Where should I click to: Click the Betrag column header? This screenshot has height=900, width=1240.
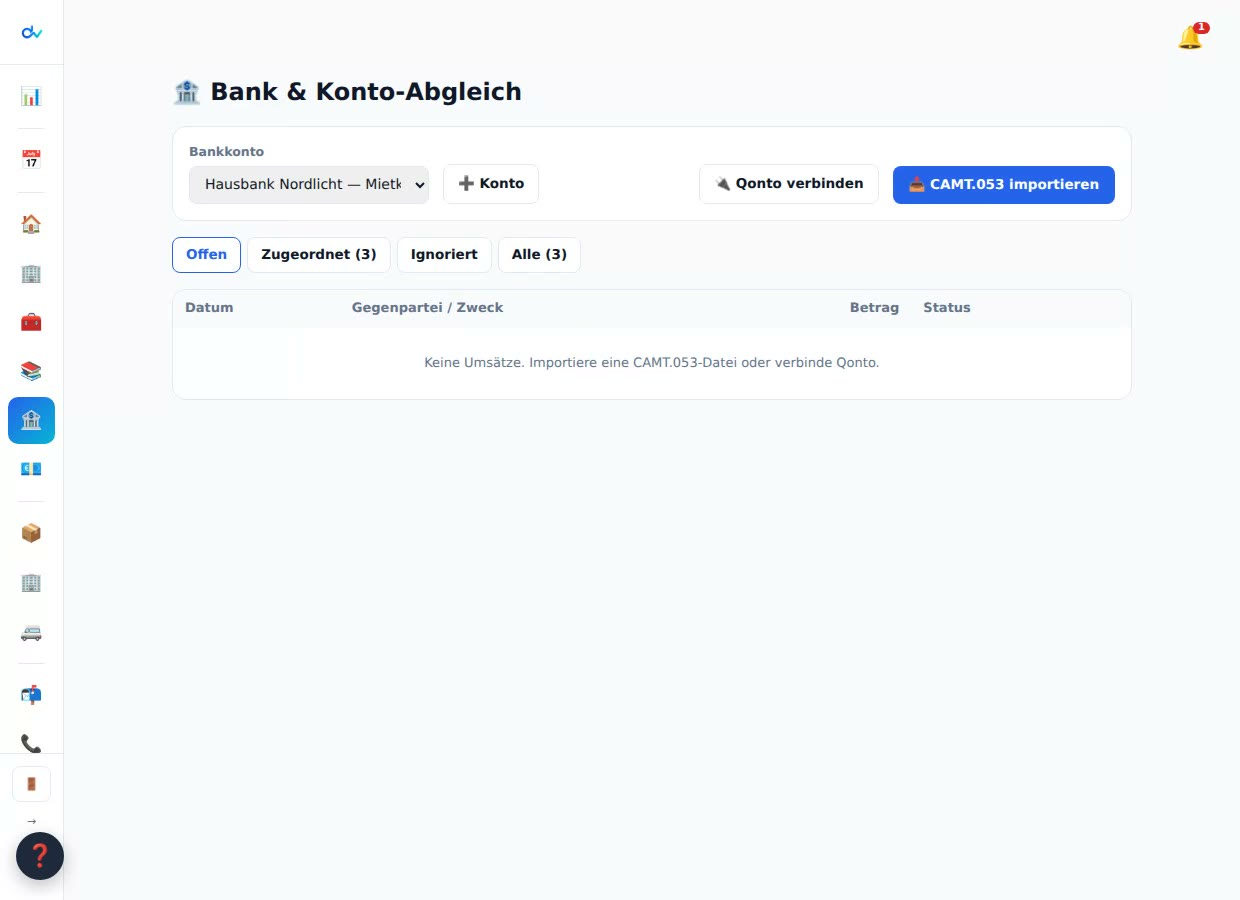click(874, 308)
